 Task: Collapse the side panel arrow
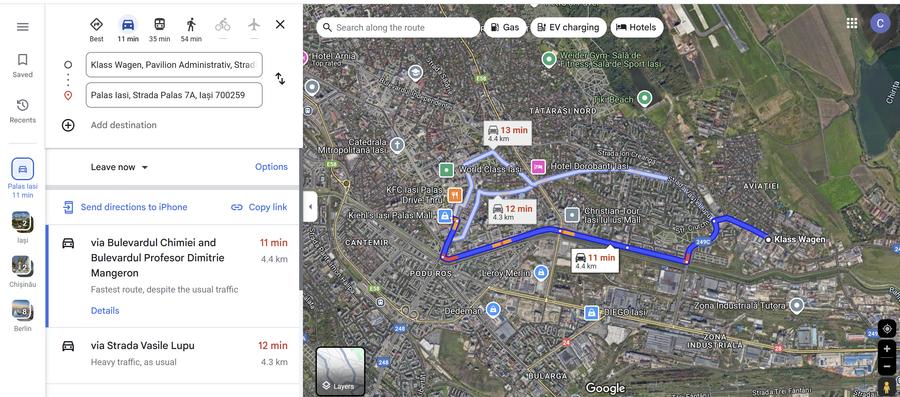310,207
